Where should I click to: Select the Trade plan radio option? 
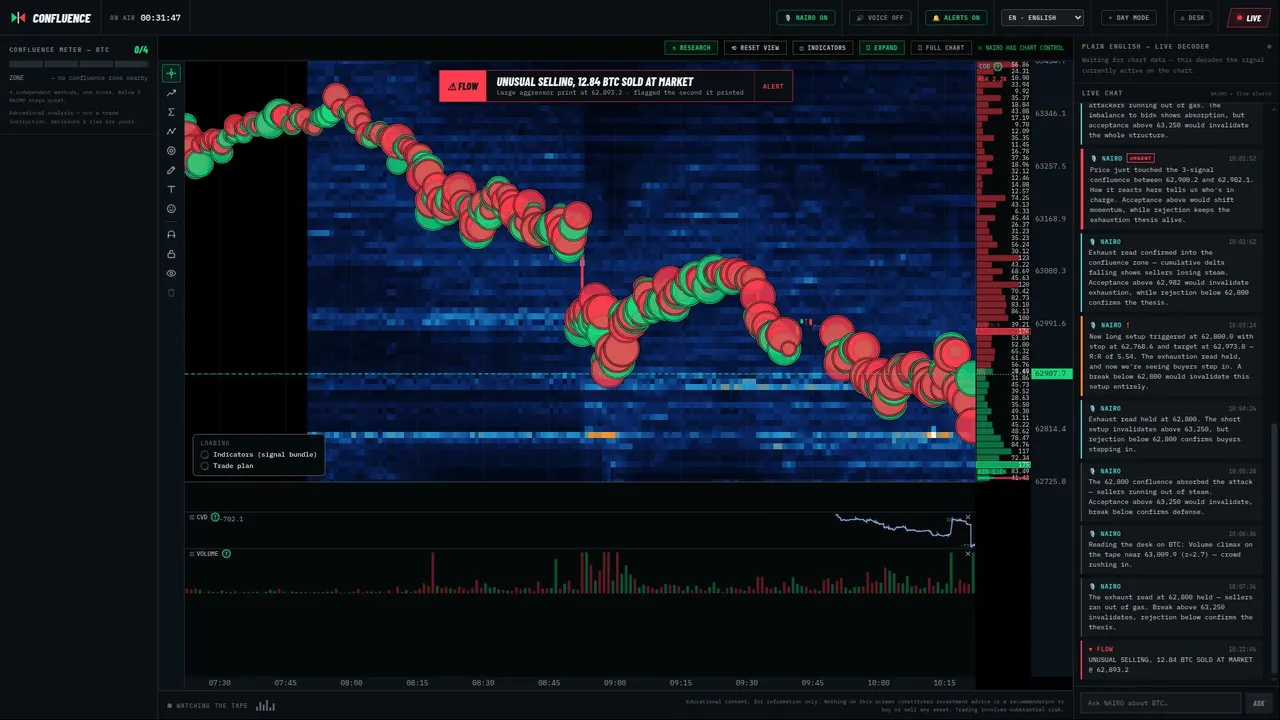click(205, 466)
